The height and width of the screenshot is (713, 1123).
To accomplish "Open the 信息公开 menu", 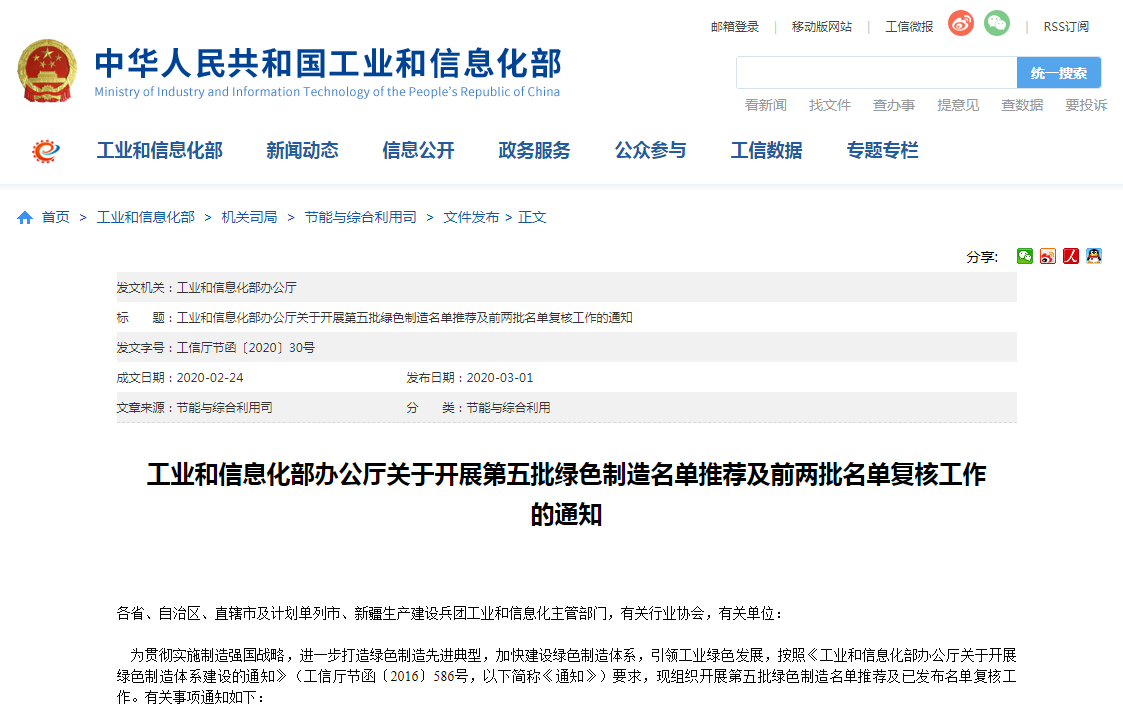I will [x=418, y=151].
